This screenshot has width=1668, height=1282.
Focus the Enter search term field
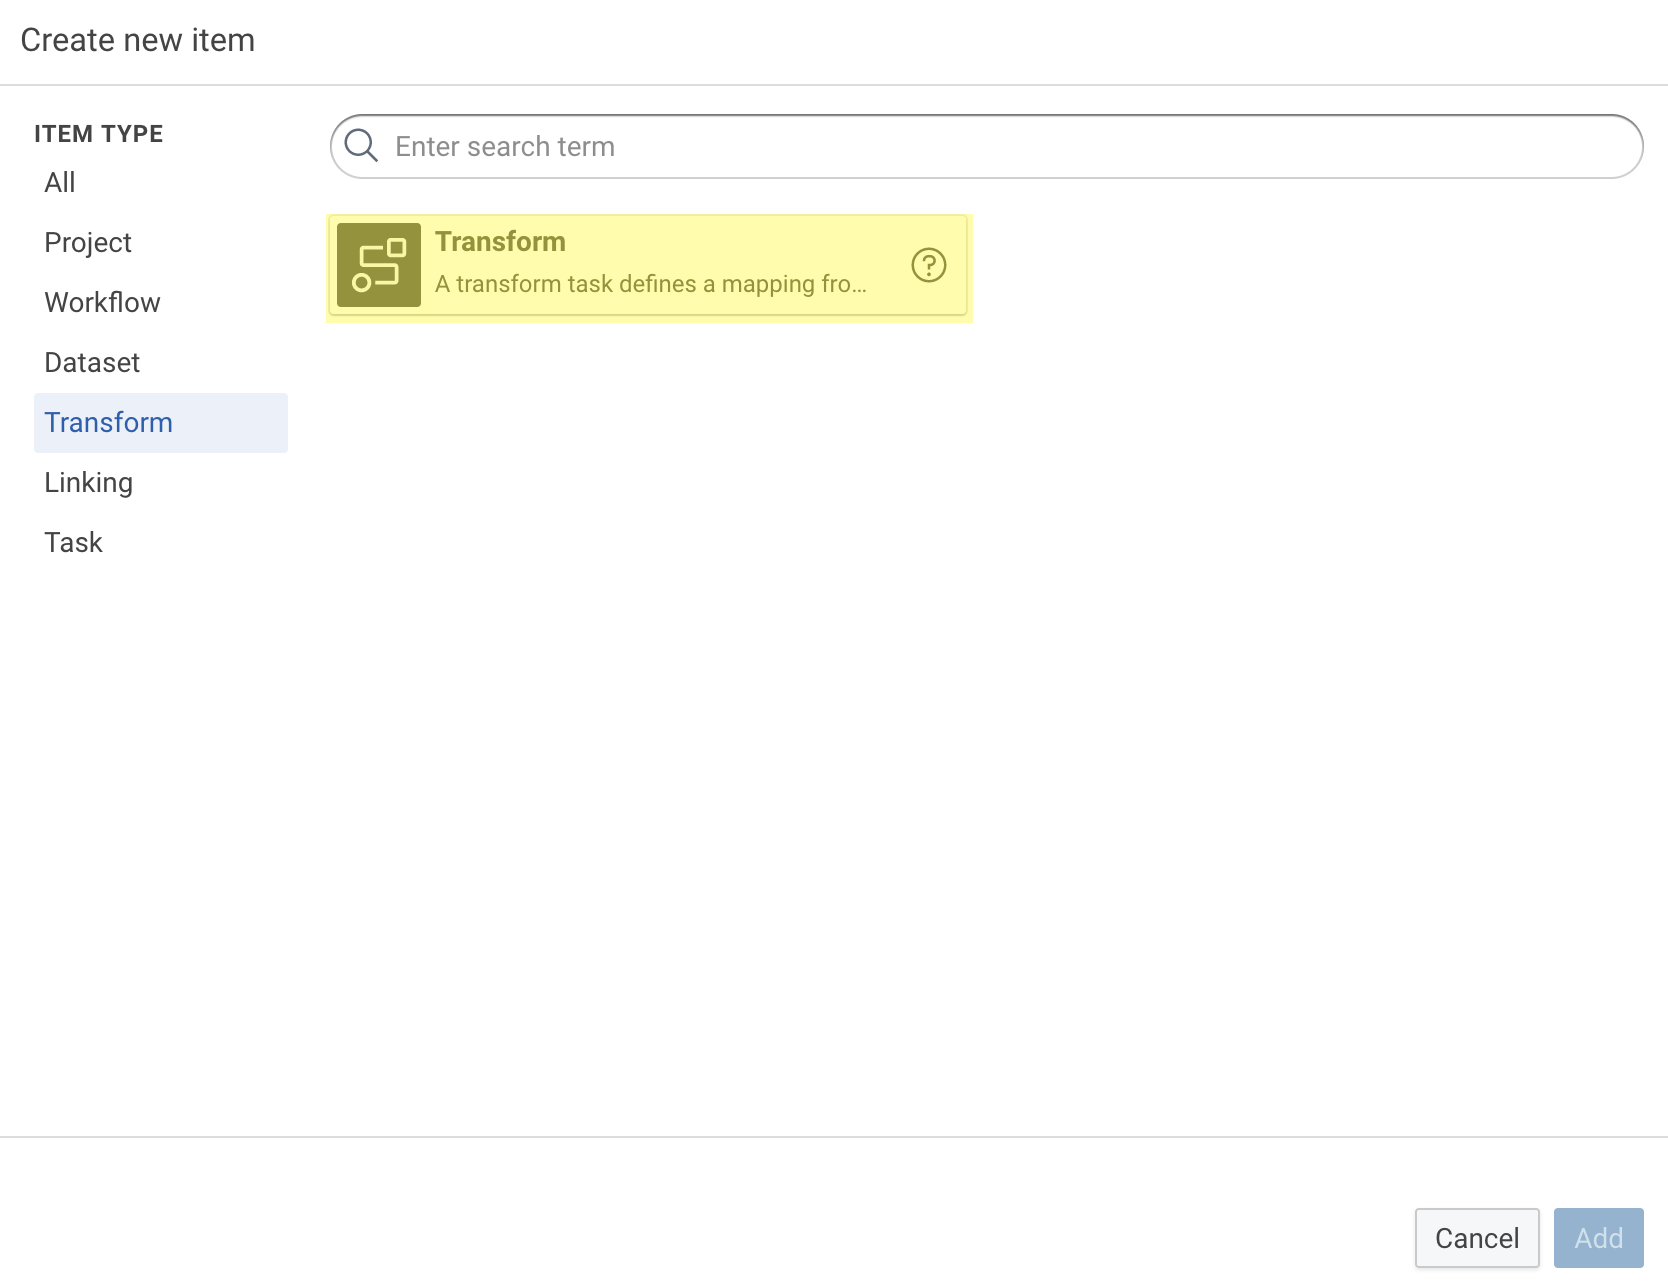click(1000, 147)
